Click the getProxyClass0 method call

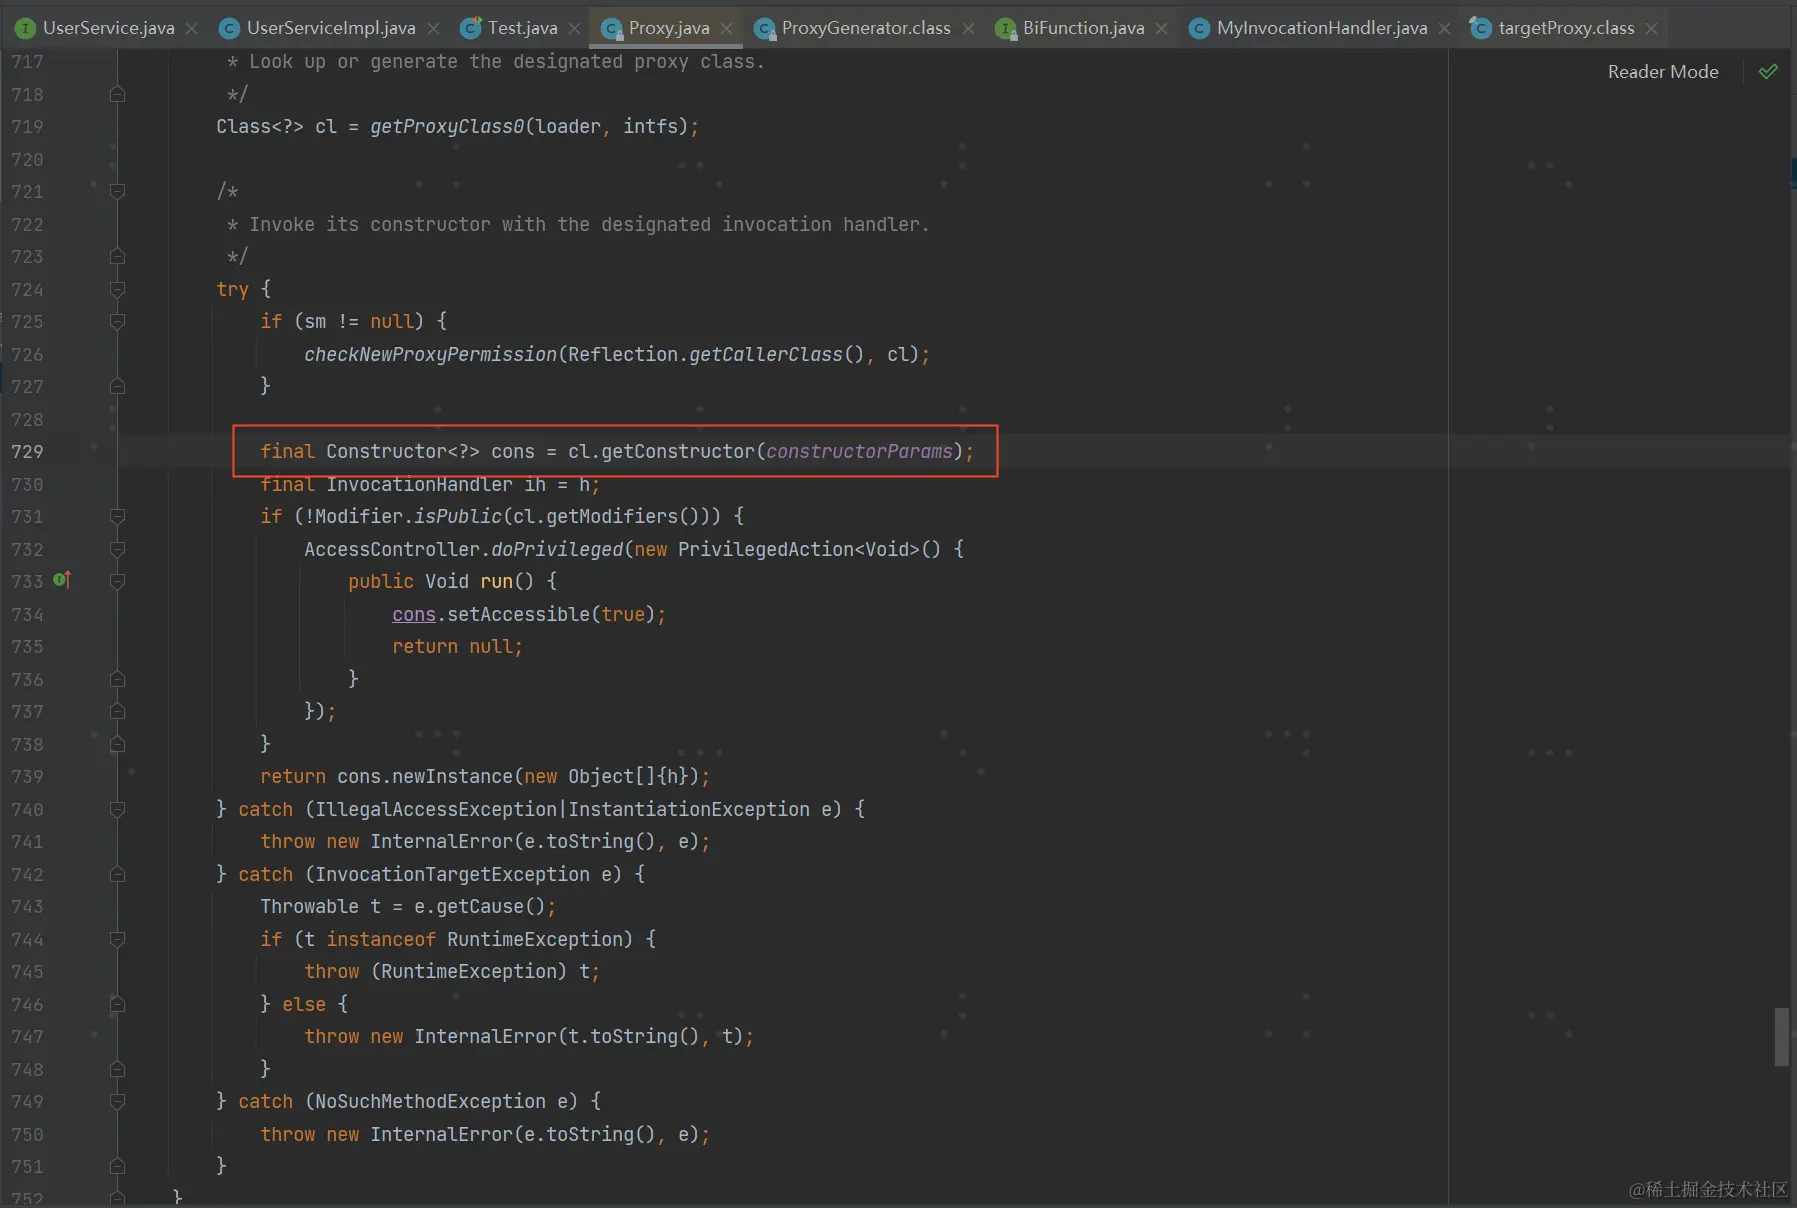point(447,127)
